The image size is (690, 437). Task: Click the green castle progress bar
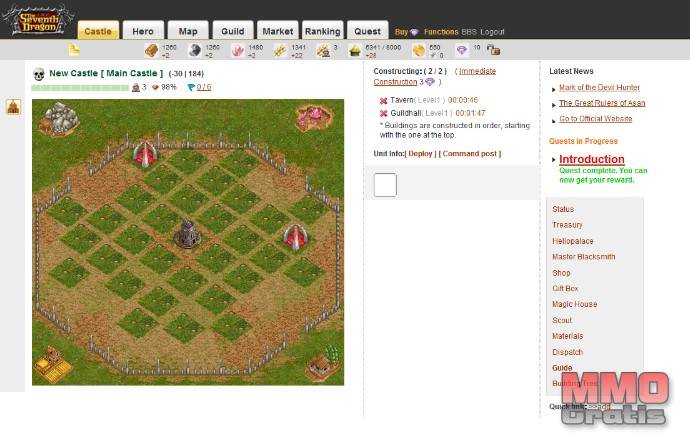click(80, 88)
